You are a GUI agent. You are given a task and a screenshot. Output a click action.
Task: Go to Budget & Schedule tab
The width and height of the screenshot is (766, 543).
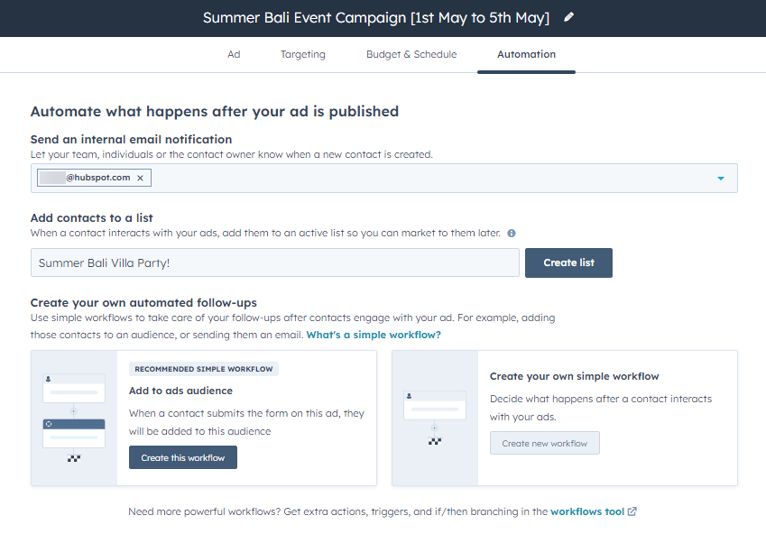[x=411, y=54]
